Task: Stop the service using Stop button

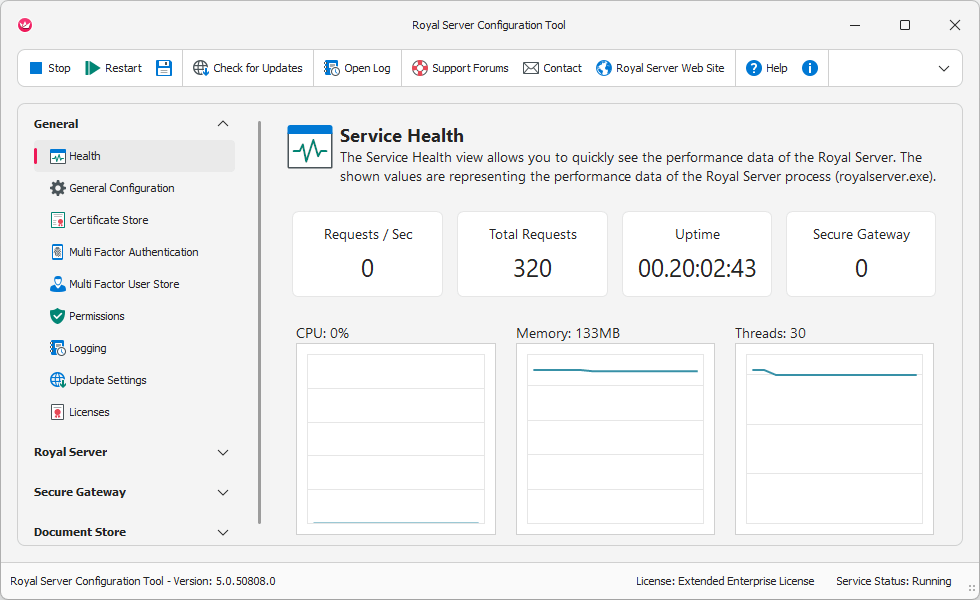Action: 50,68
